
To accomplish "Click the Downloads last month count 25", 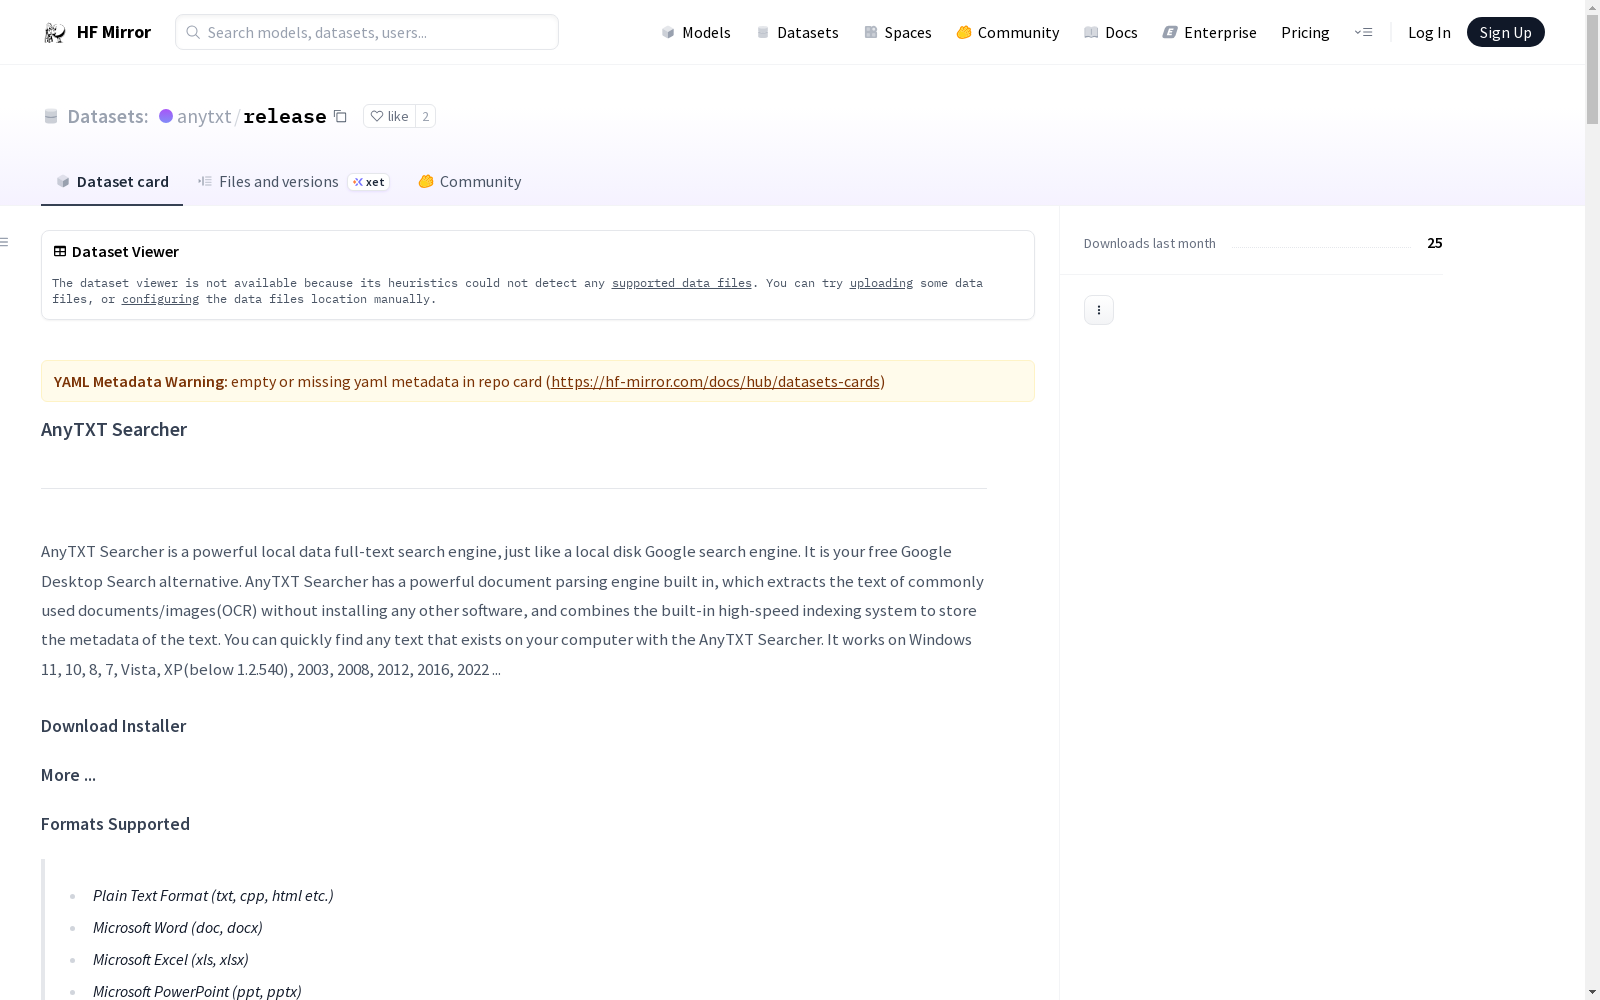I will coord(1435,243).
